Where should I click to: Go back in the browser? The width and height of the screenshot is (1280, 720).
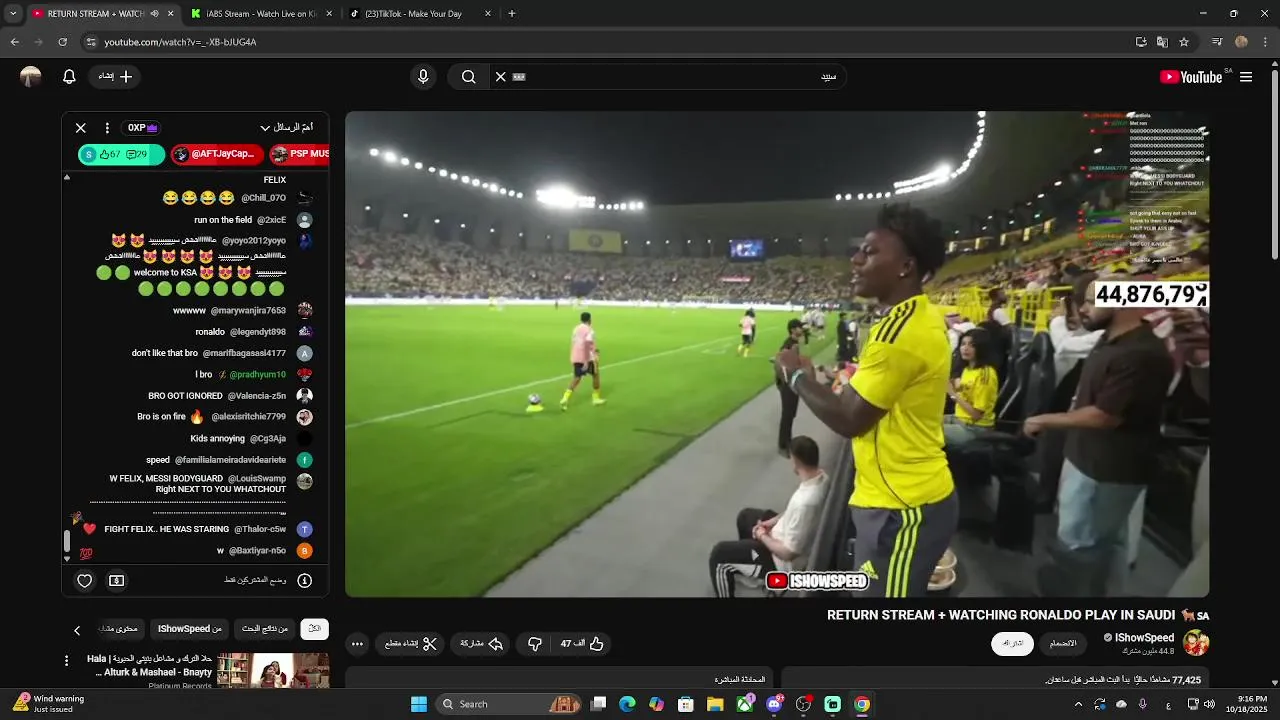point(15,42)
